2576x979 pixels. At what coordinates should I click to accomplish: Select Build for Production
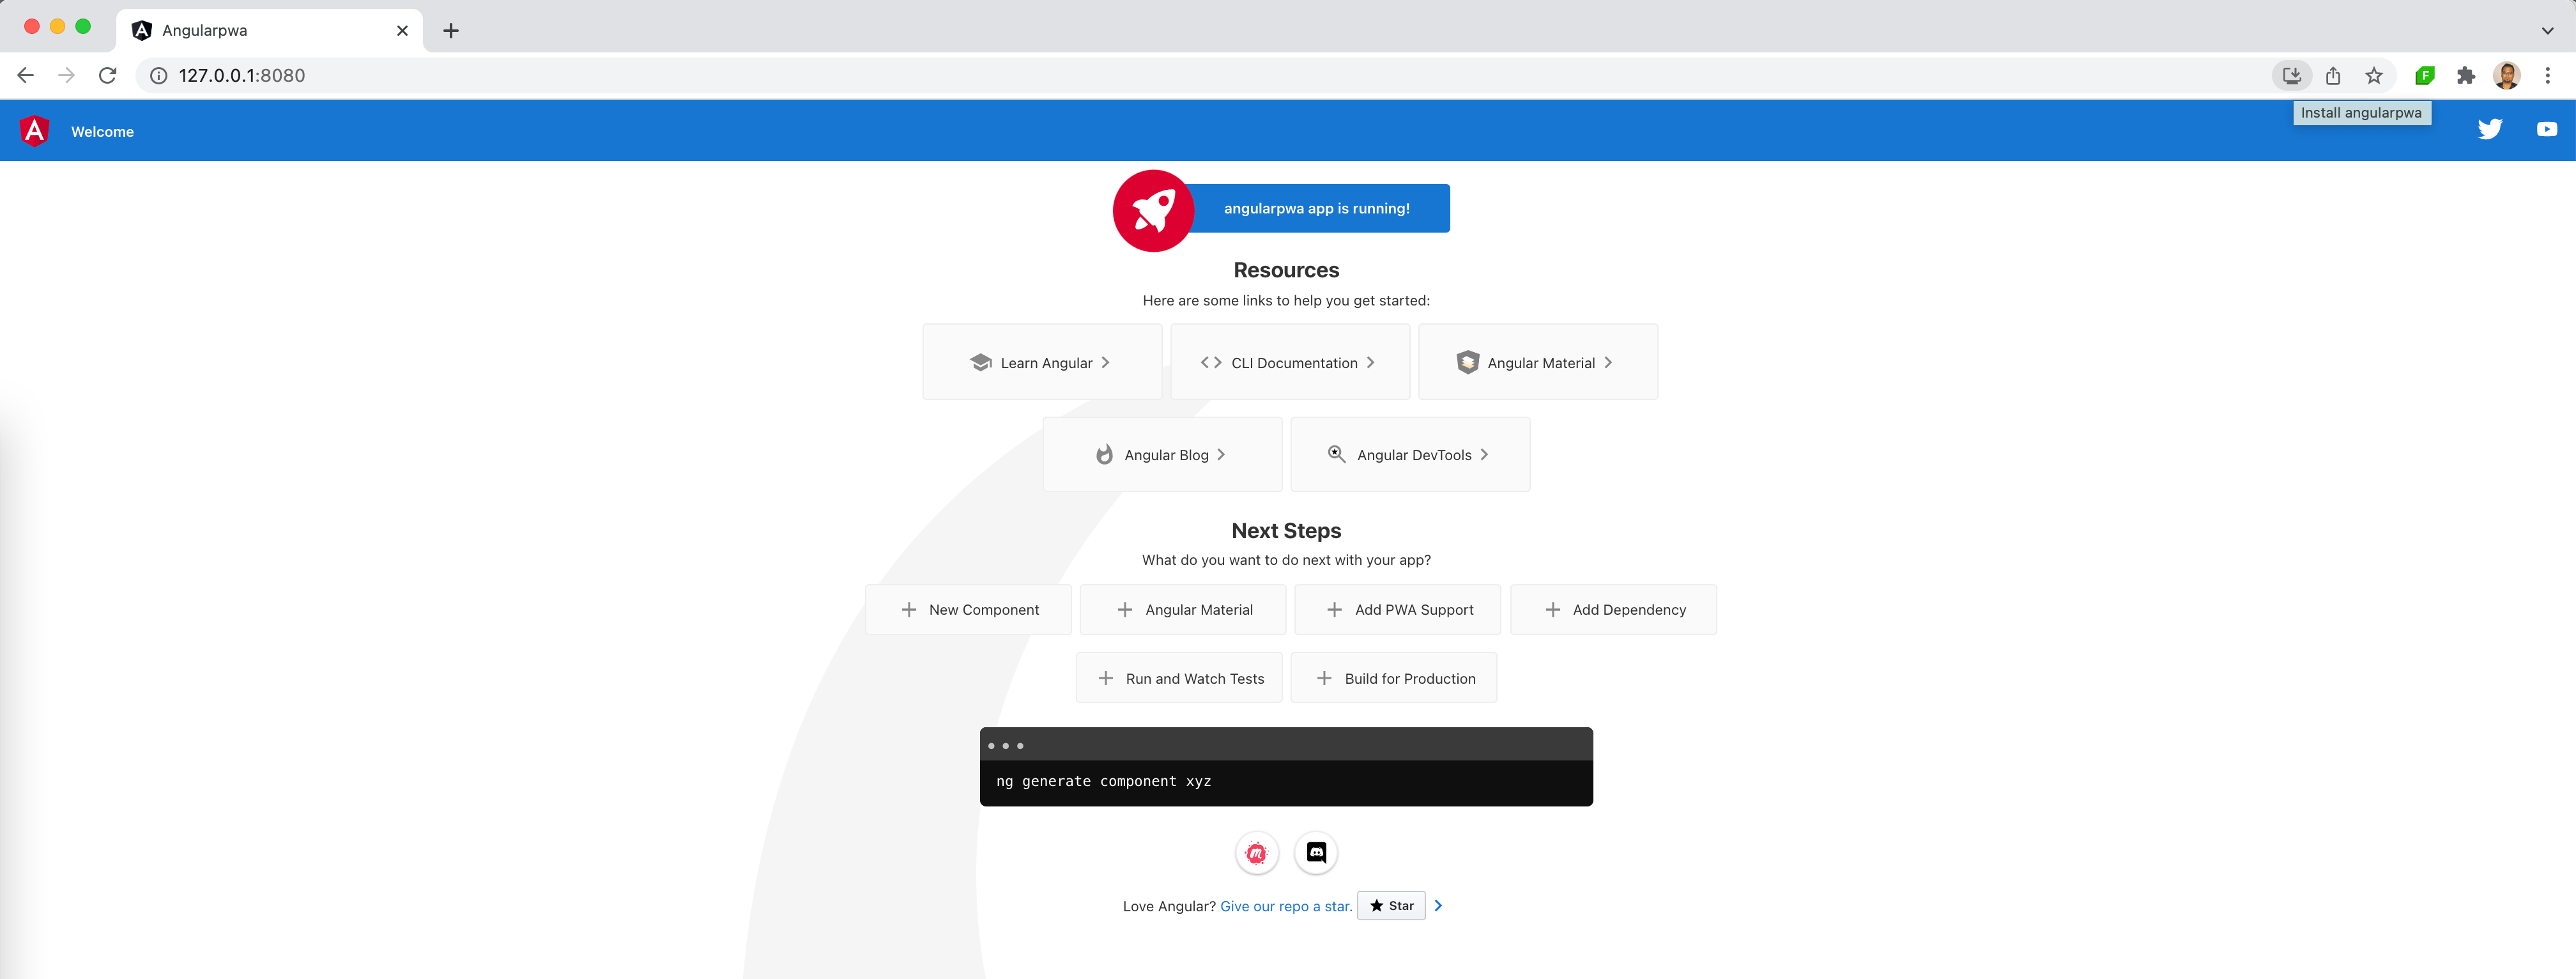click(1394, 678)
